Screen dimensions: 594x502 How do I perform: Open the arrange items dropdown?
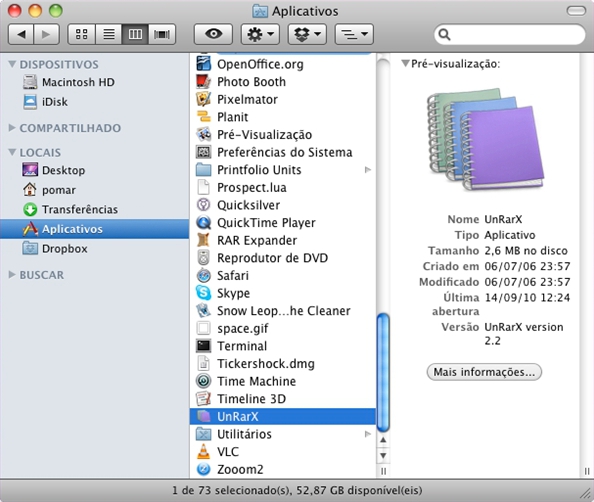point(354,34)
